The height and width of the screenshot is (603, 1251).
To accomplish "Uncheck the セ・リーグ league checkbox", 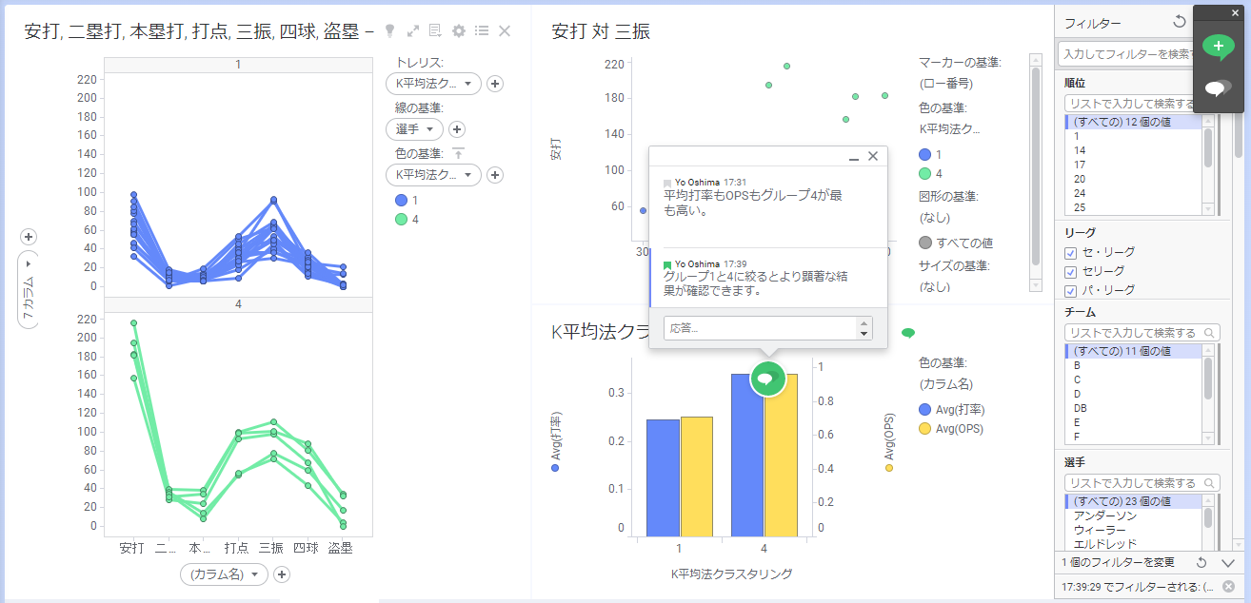I will [1072, 253].
